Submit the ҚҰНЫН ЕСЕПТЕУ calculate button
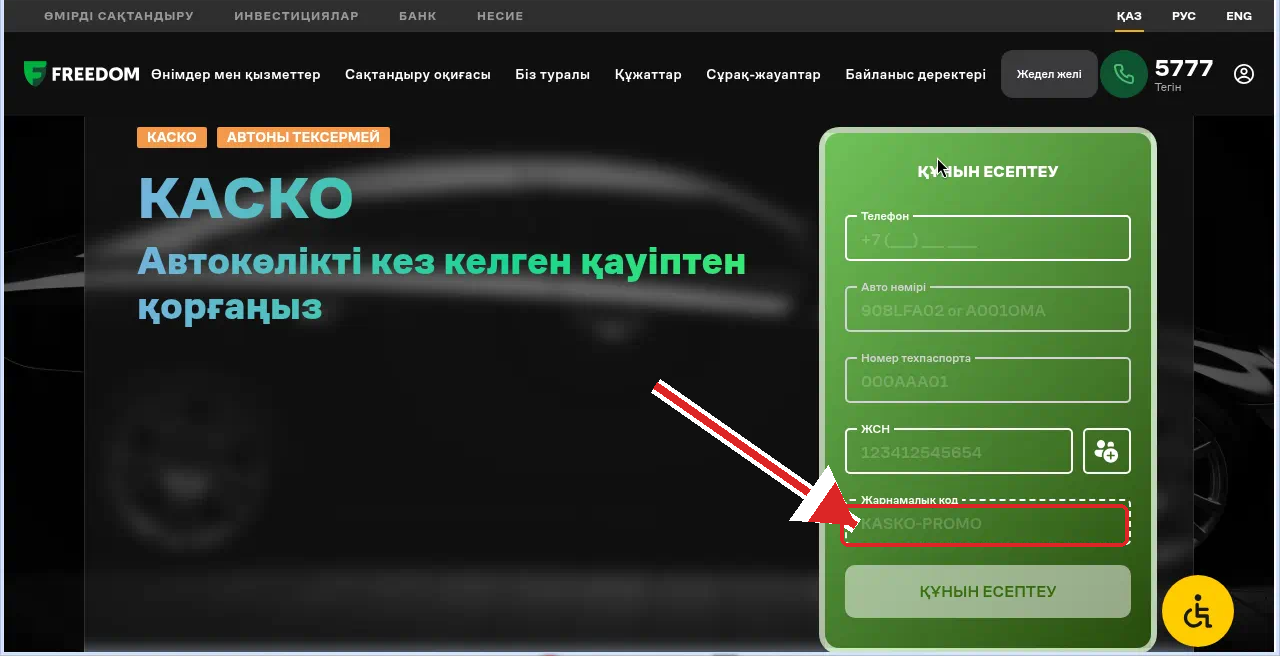The height and width of the screenshot is (656, 1280). click(x=988, y=591)
